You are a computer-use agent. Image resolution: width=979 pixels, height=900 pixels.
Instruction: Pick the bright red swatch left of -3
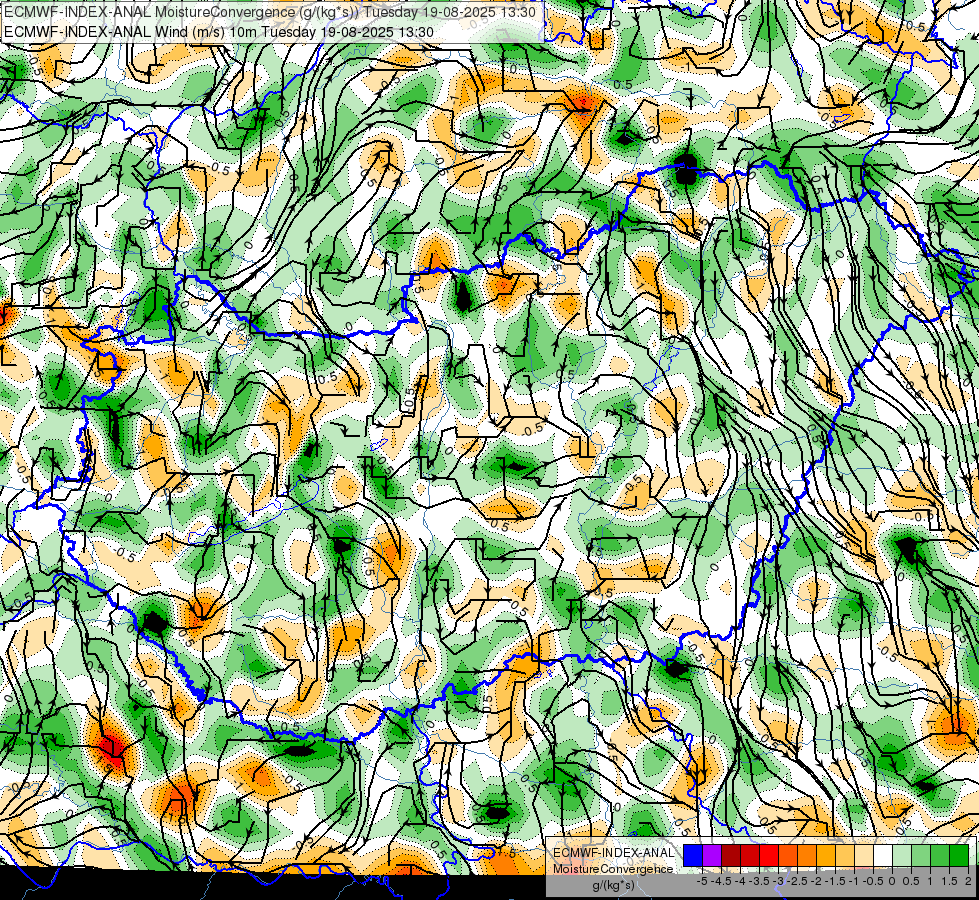tap(769, 856)
